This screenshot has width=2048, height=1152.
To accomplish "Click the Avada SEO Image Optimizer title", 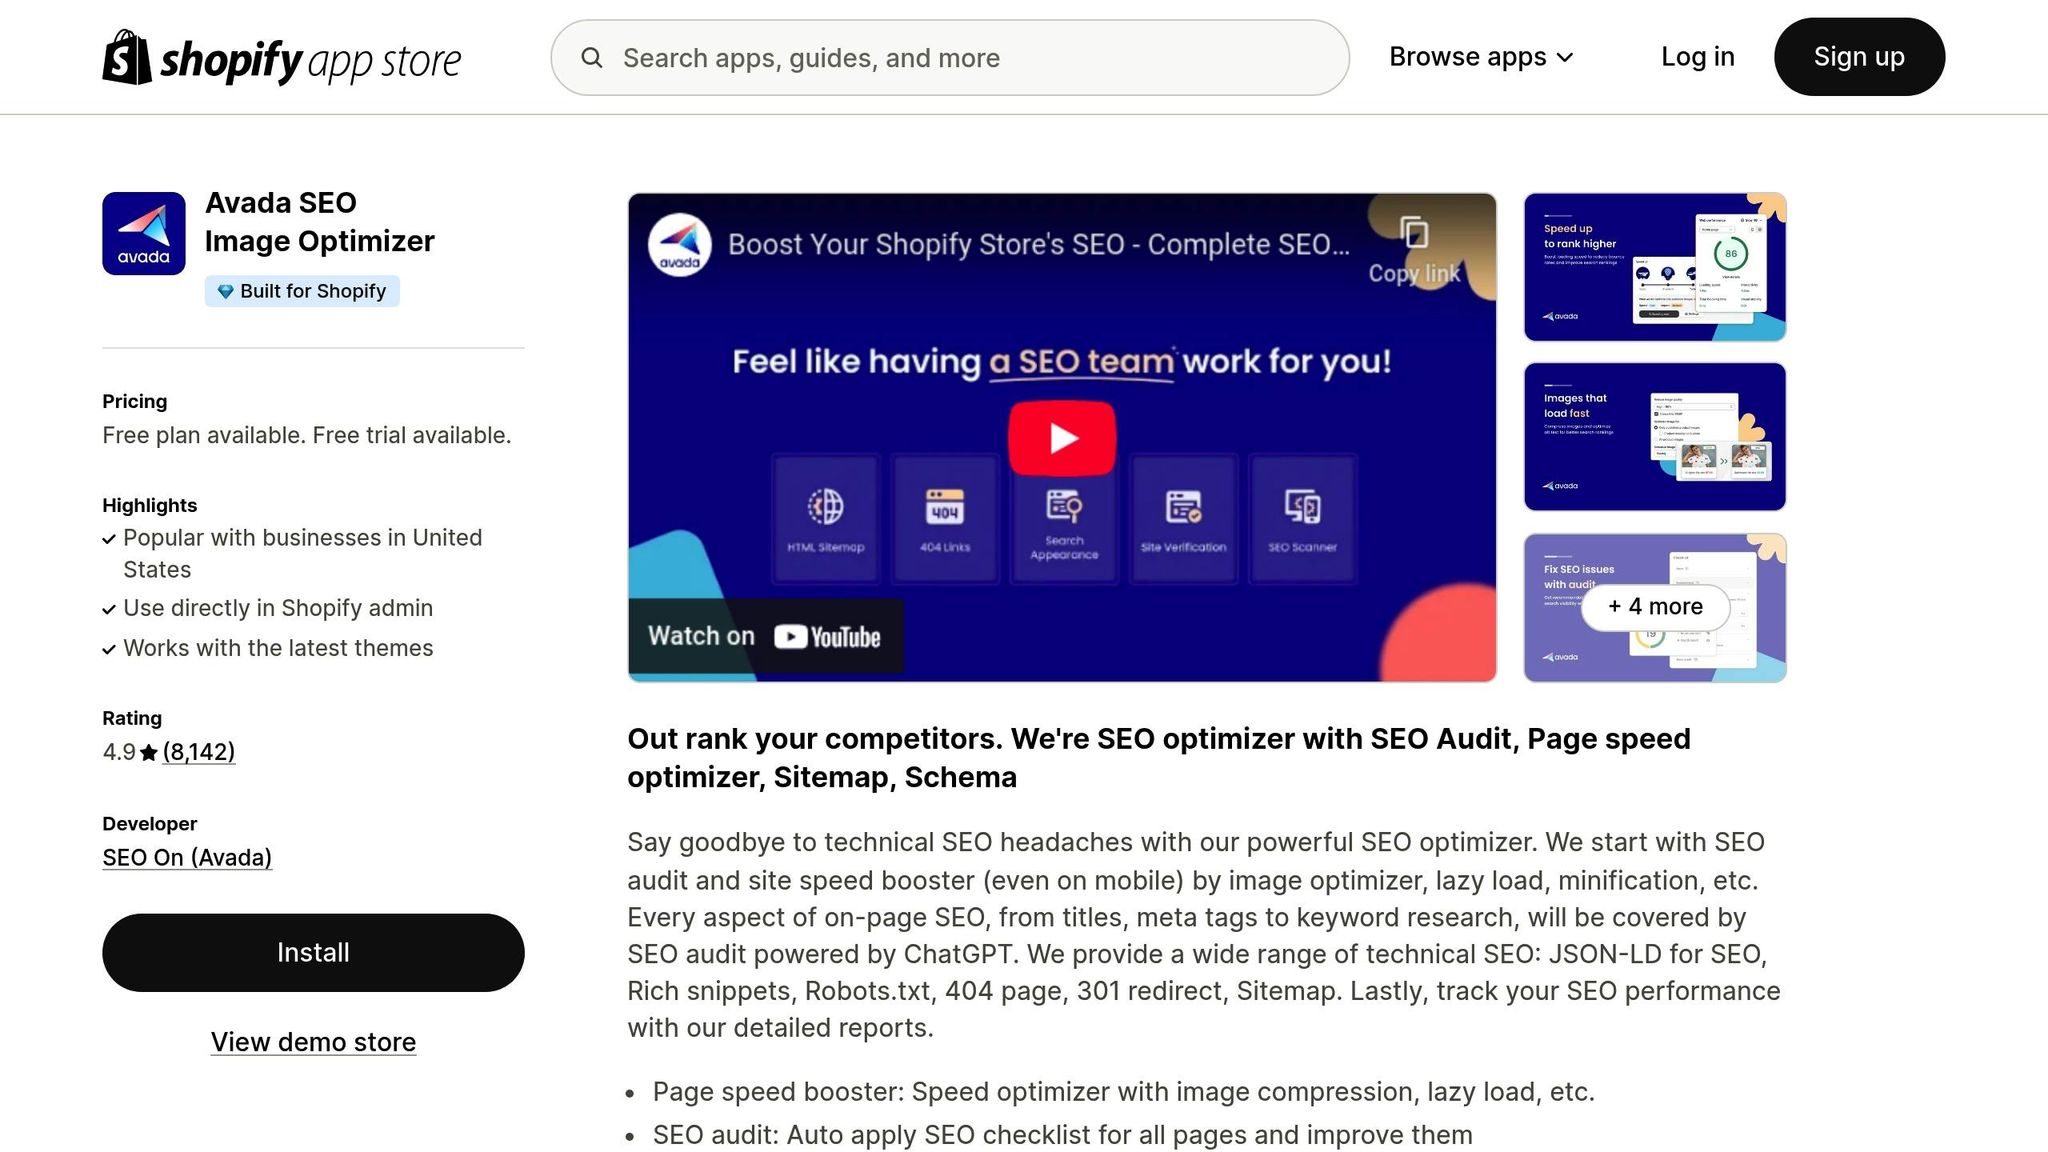I will [x=320, y=222].
